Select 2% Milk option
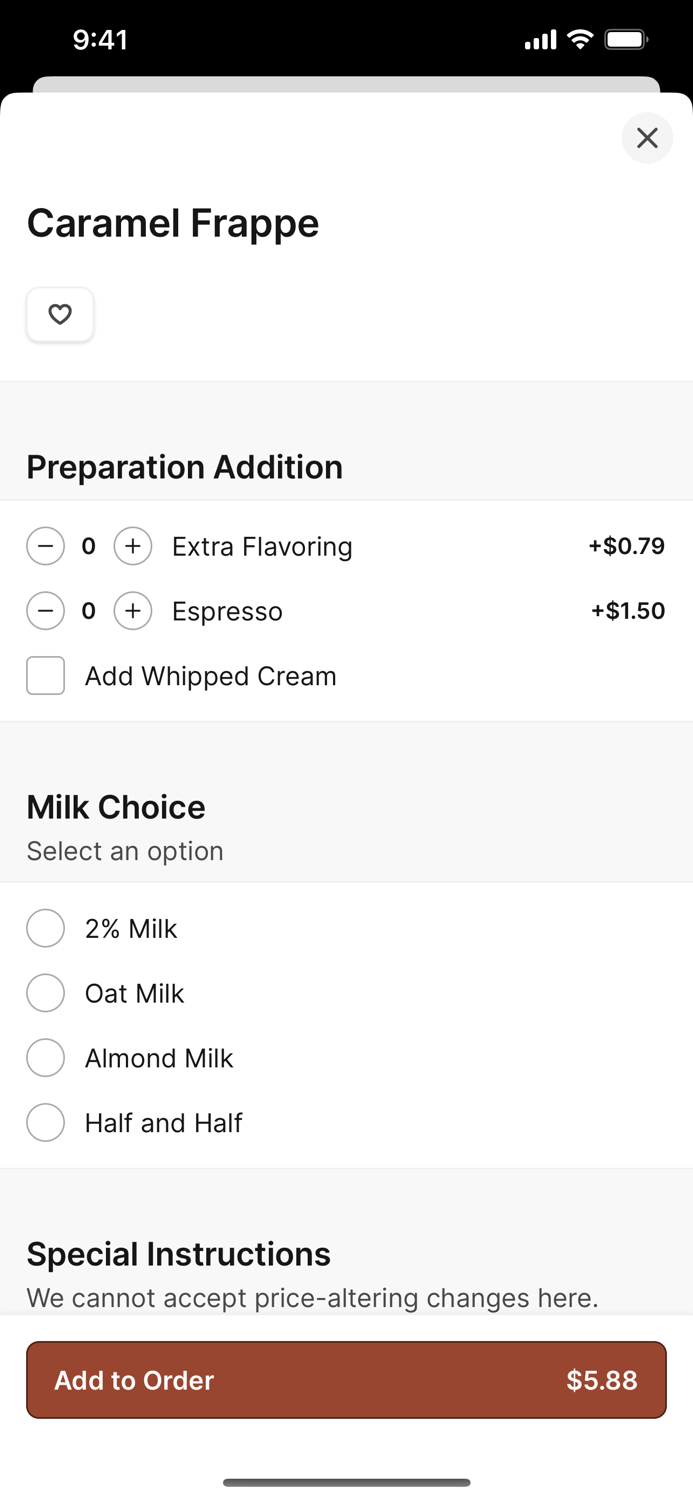693x1500 pixels. (46, 928)
